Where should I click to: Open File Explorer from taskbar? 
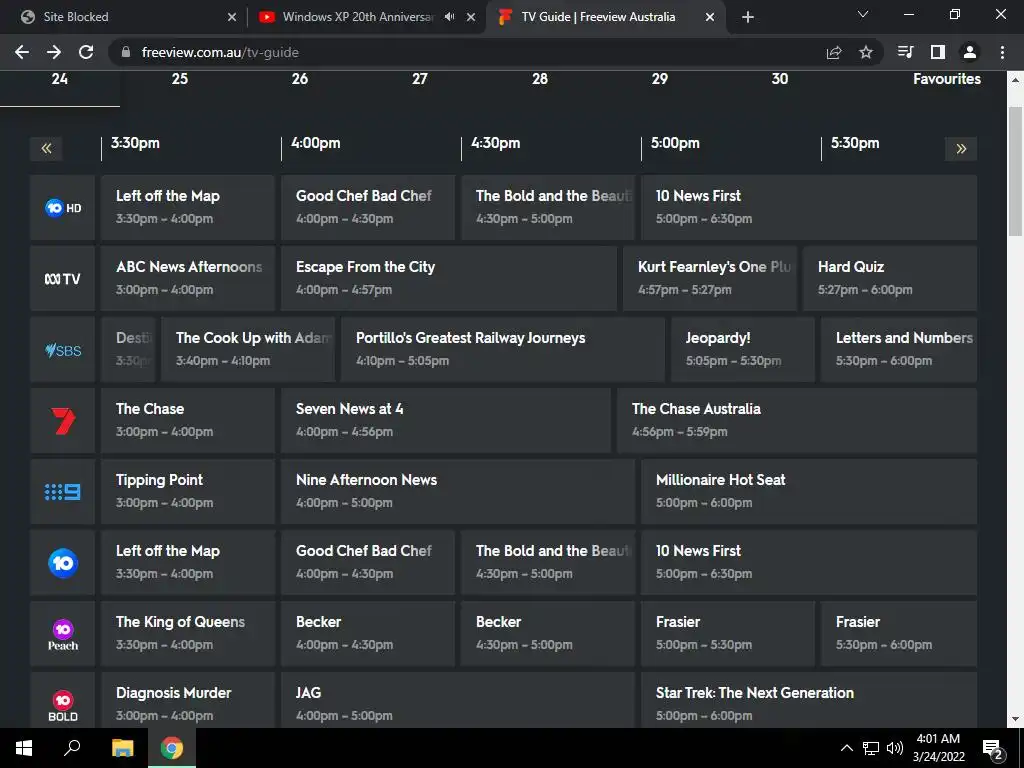122,748
